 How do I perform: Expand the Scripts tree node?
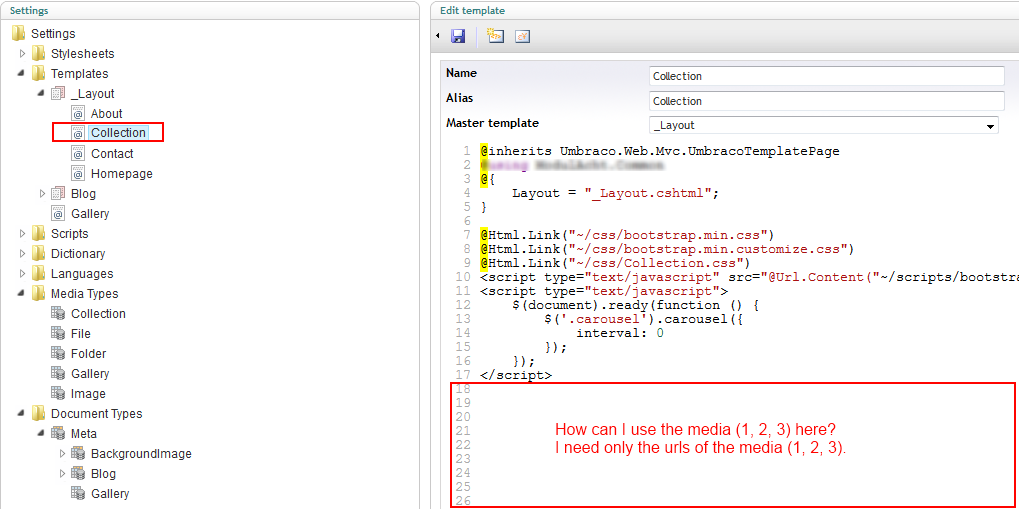[x=23, y=233]
